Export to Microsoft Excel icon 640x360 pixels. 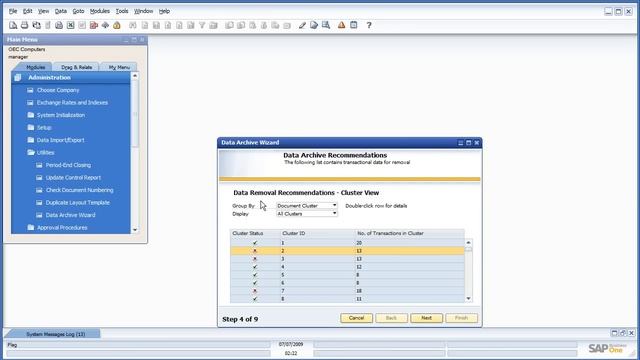pyautogui.click(x=71, y=25)
